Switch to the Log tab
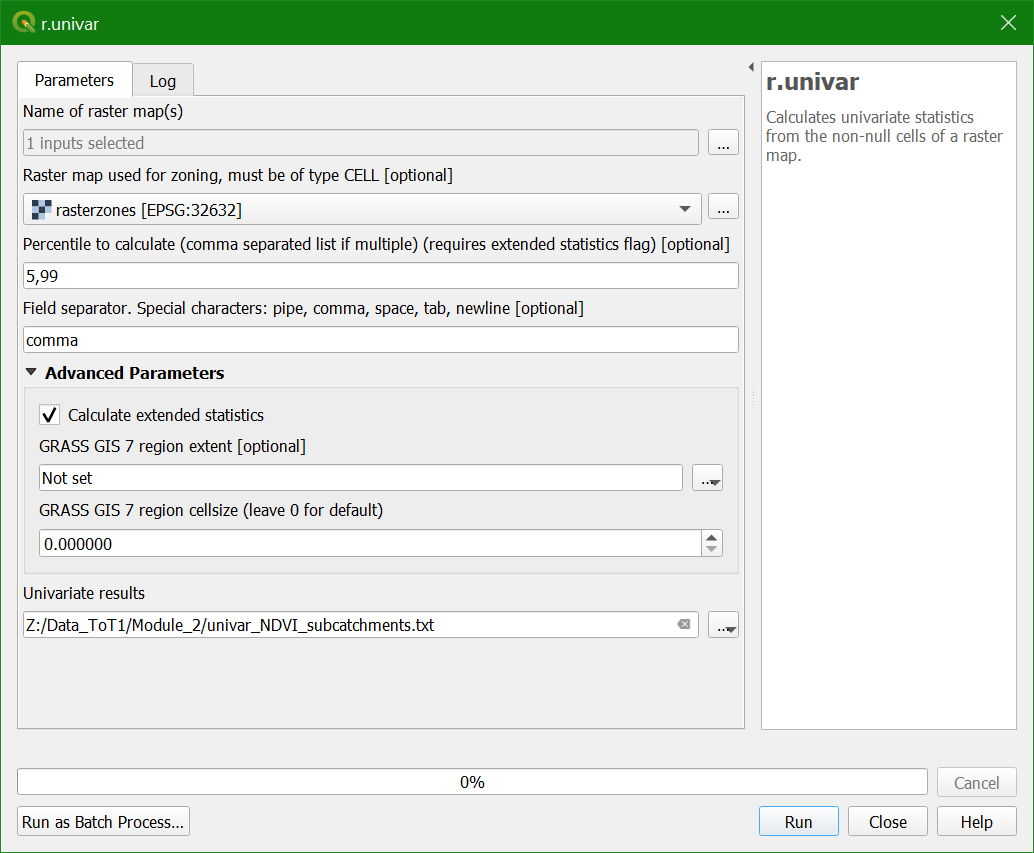Image resolution: width=1034 pixels, height=853 pixels. [162, 81]
